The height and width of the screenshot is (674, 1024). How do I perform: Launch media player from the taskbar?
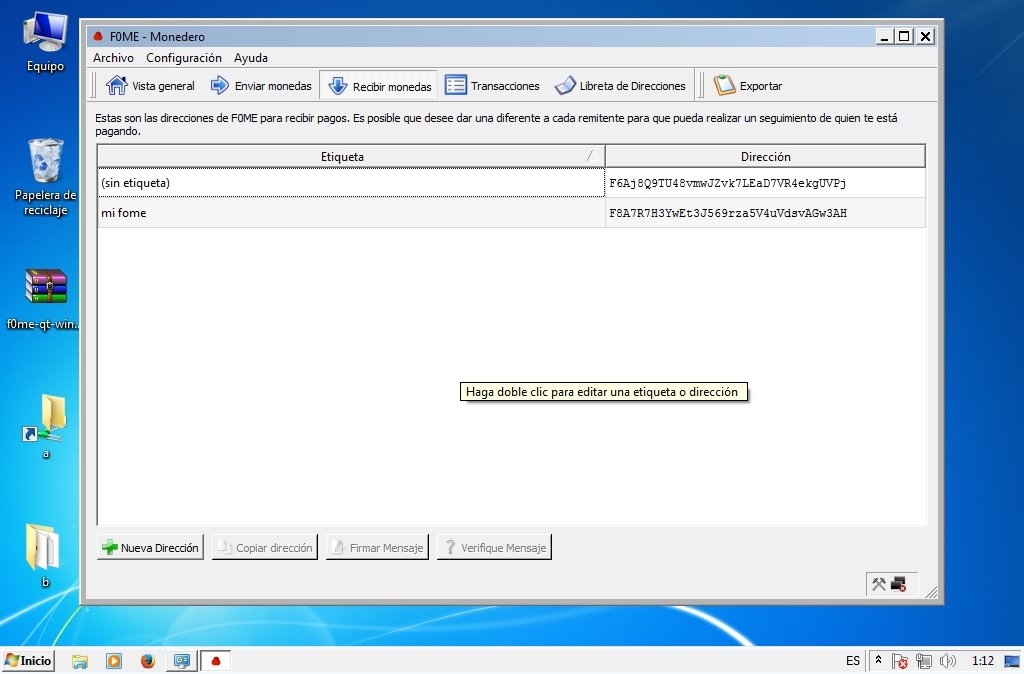pos(114,661)
